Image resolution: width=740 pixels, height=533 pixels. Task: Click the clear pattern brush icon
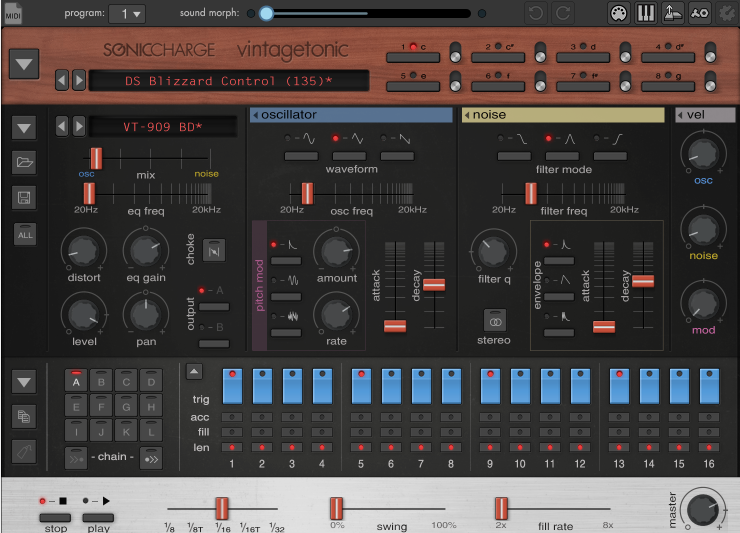[x=24, y=452]
